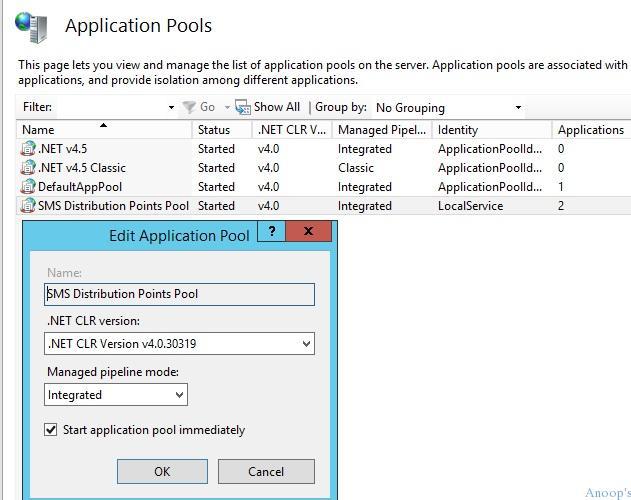Sort by the Applications column header
The width and height of the screenshot is (631, 500).
591,130
